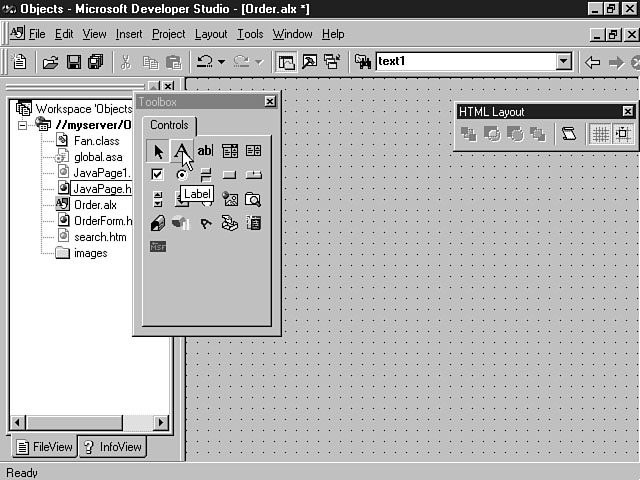Choose the Select Objects pointer tool
Viewport: 640px width, 480px height.
click(157, 151)
